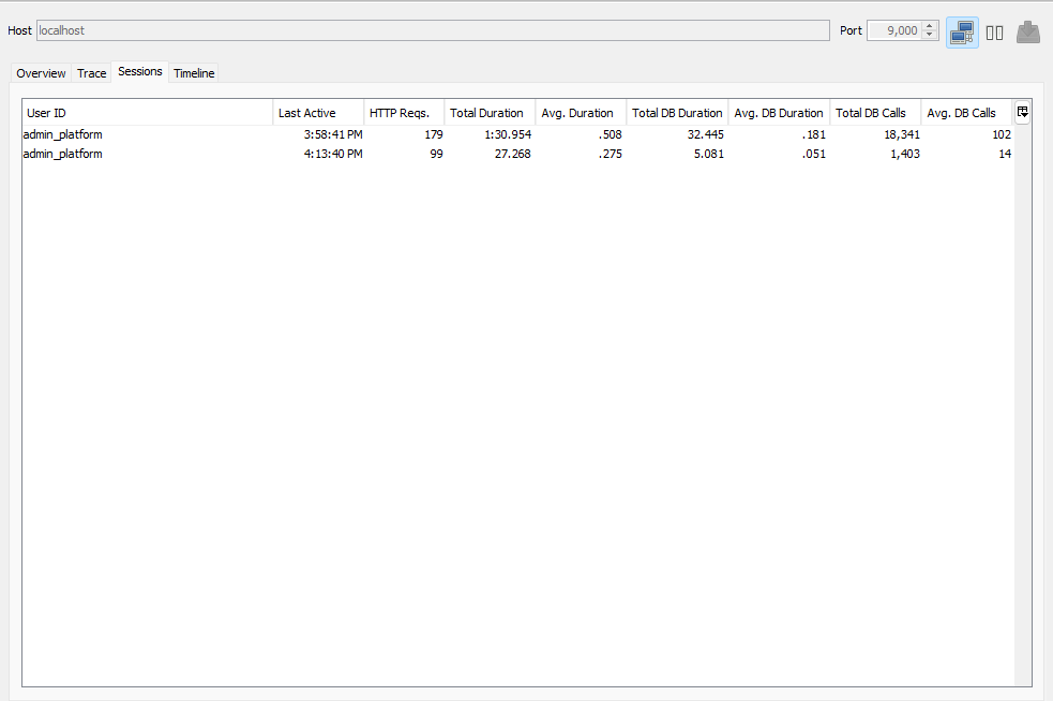The image size is (1053, 701).
Task: Sort by Avg. DB Duration column header
Action: coord(778,113)
